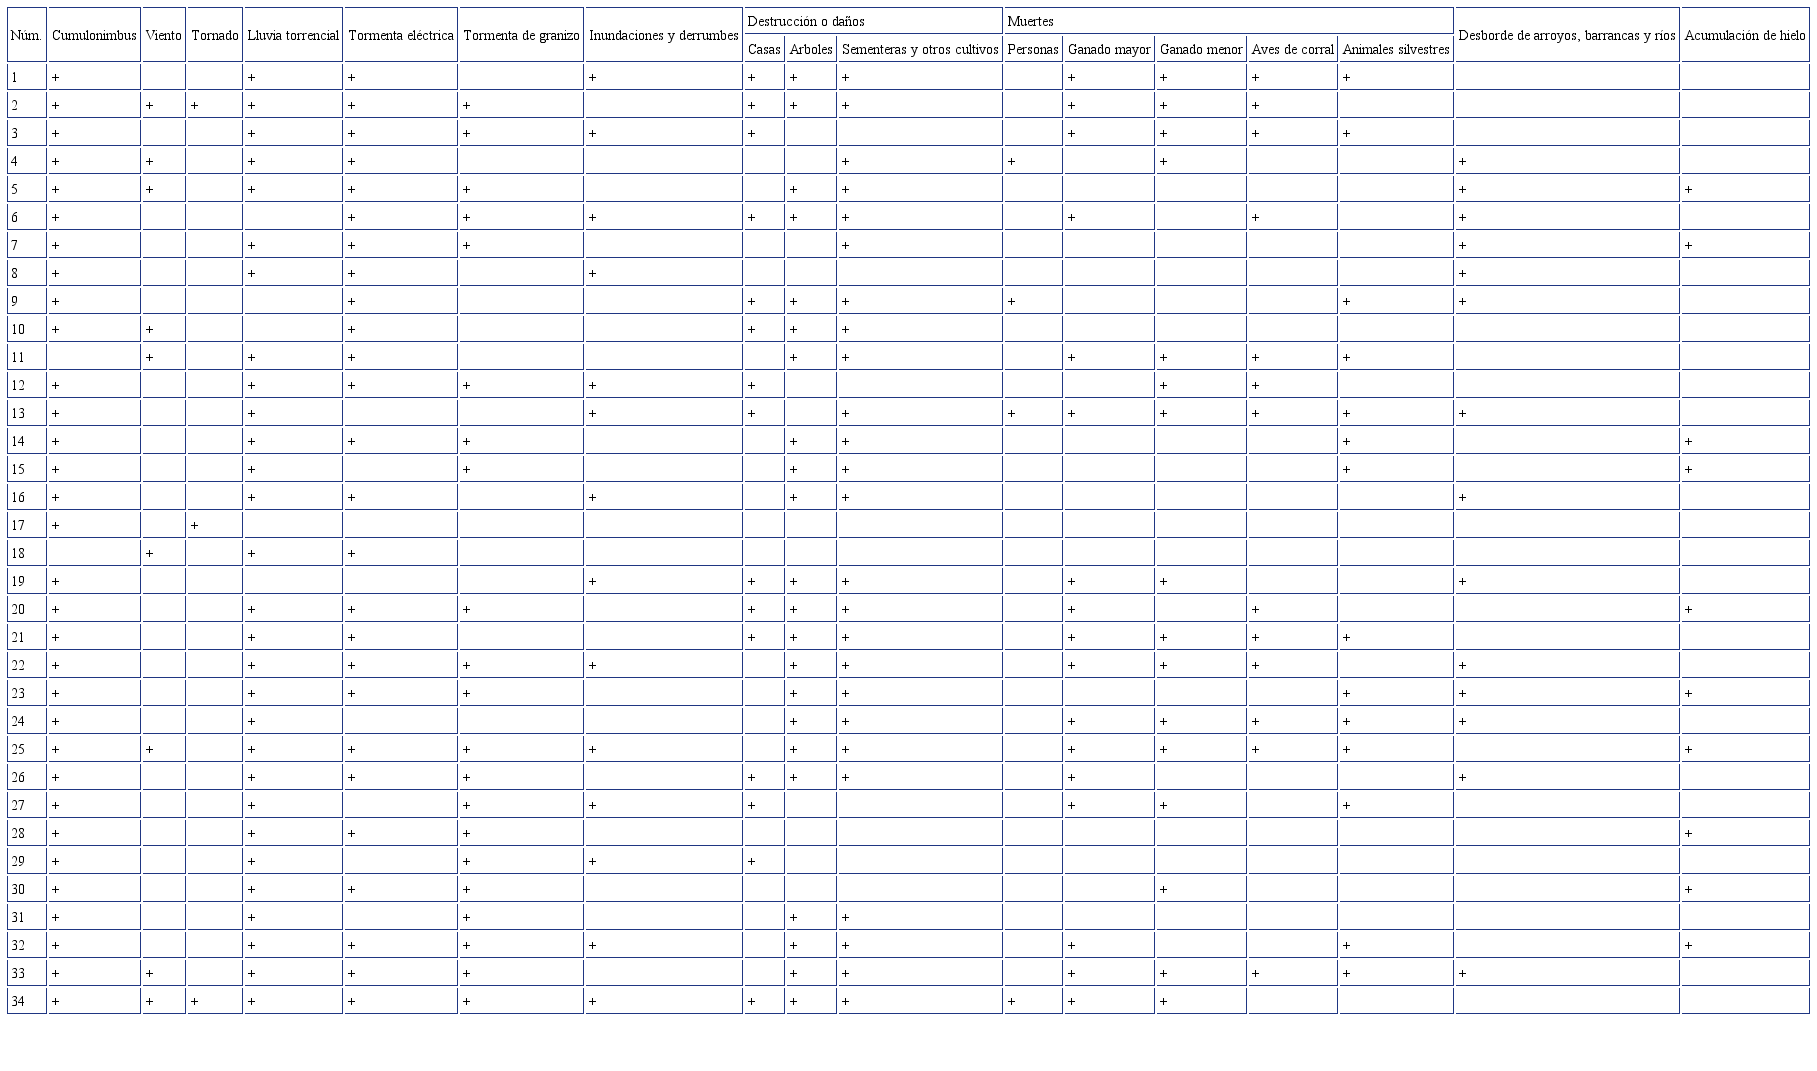The height and width of the screenshot is (1071, 1817).
Task: Select the Personas sub-column header
Action: [x=1032, y=49]
